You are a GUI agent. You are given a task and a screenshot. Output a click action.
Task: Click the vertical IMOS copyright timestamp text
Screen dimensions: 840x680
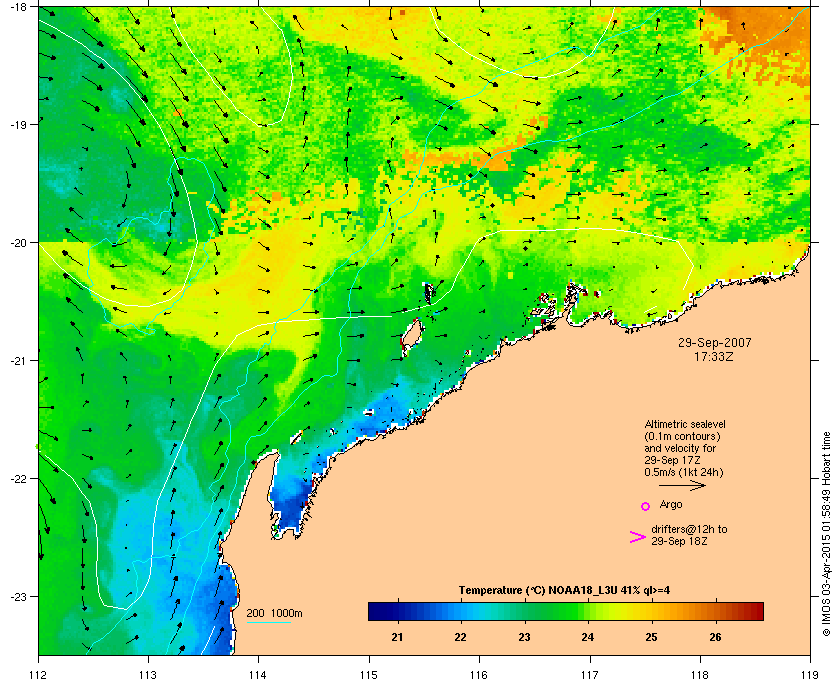pyautogui.click(x=826, y=532)
